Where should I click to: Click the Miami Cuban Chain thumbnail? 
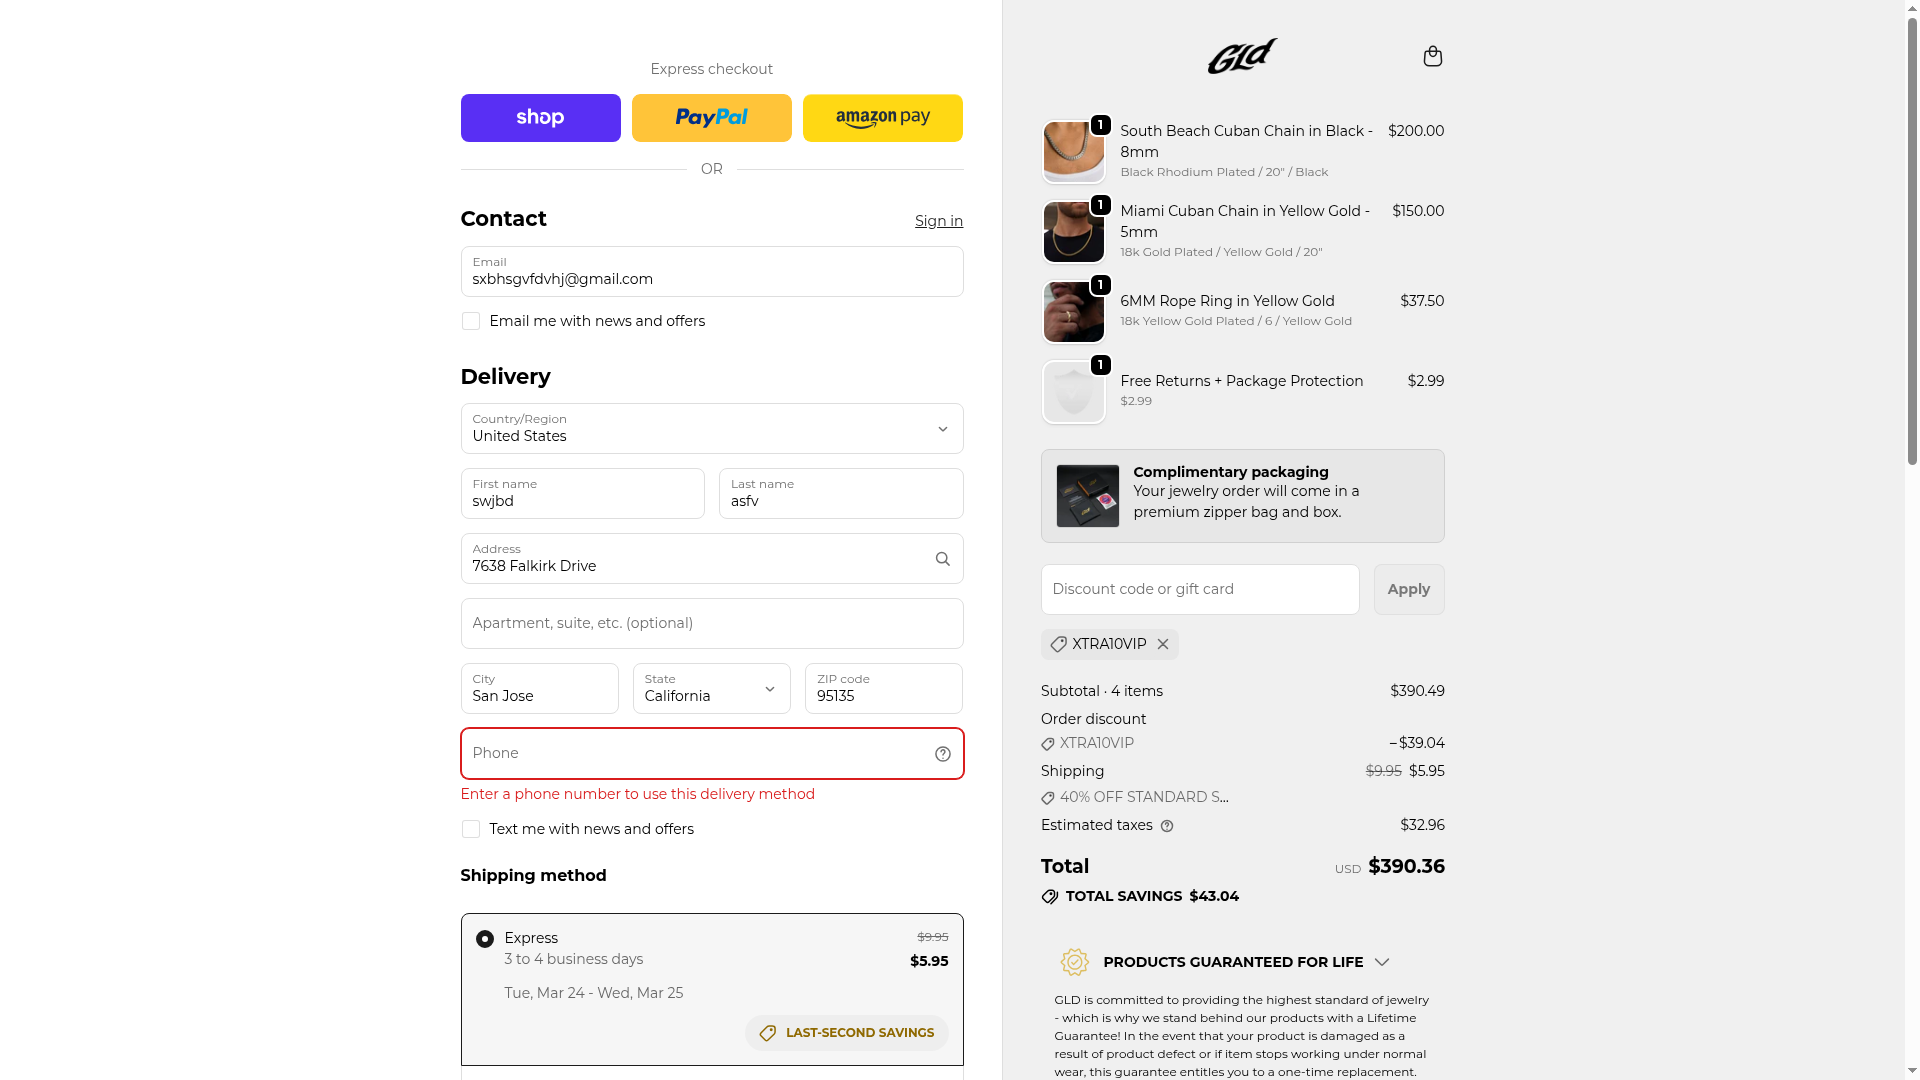pos(1073,232)
